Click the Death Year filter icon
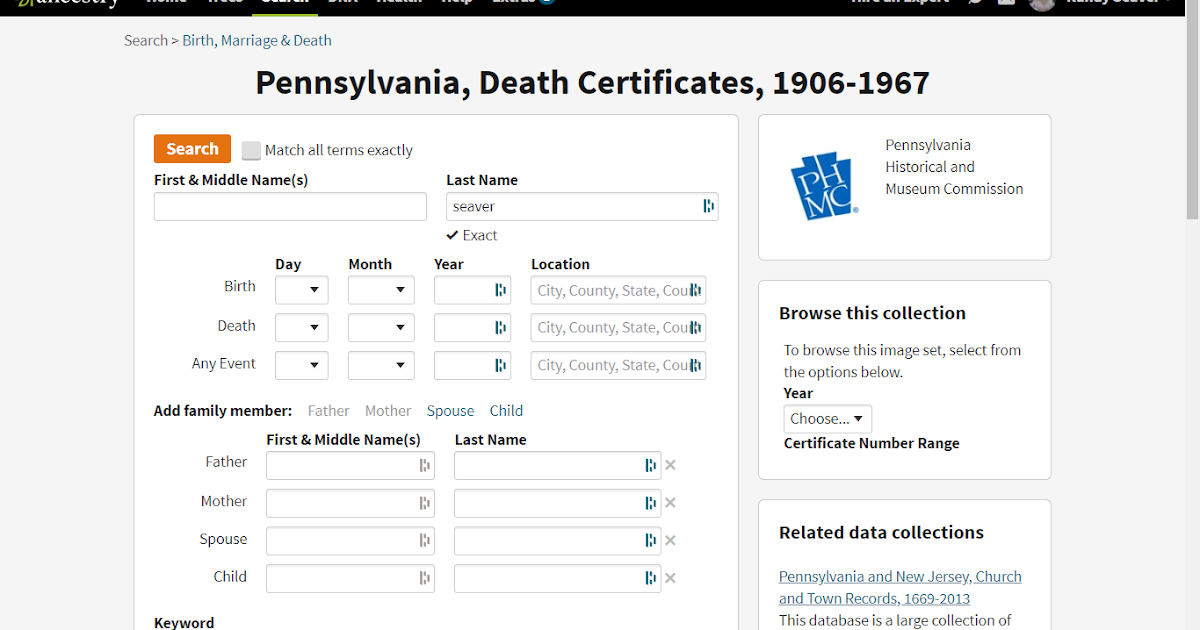The width and height of the screenshot is (1200, 630). (500, 327)
